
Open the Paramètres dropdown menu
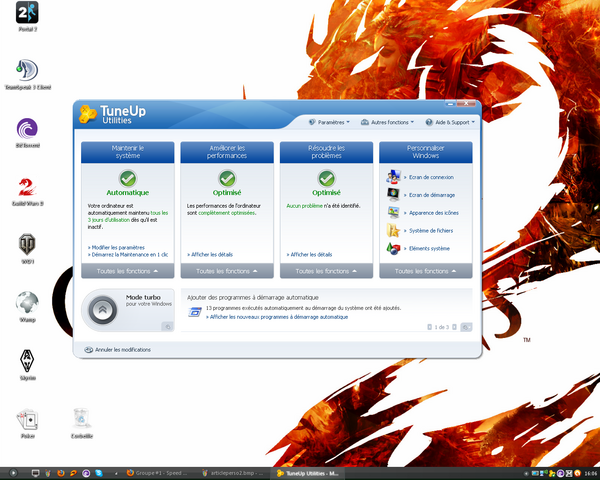329,122
